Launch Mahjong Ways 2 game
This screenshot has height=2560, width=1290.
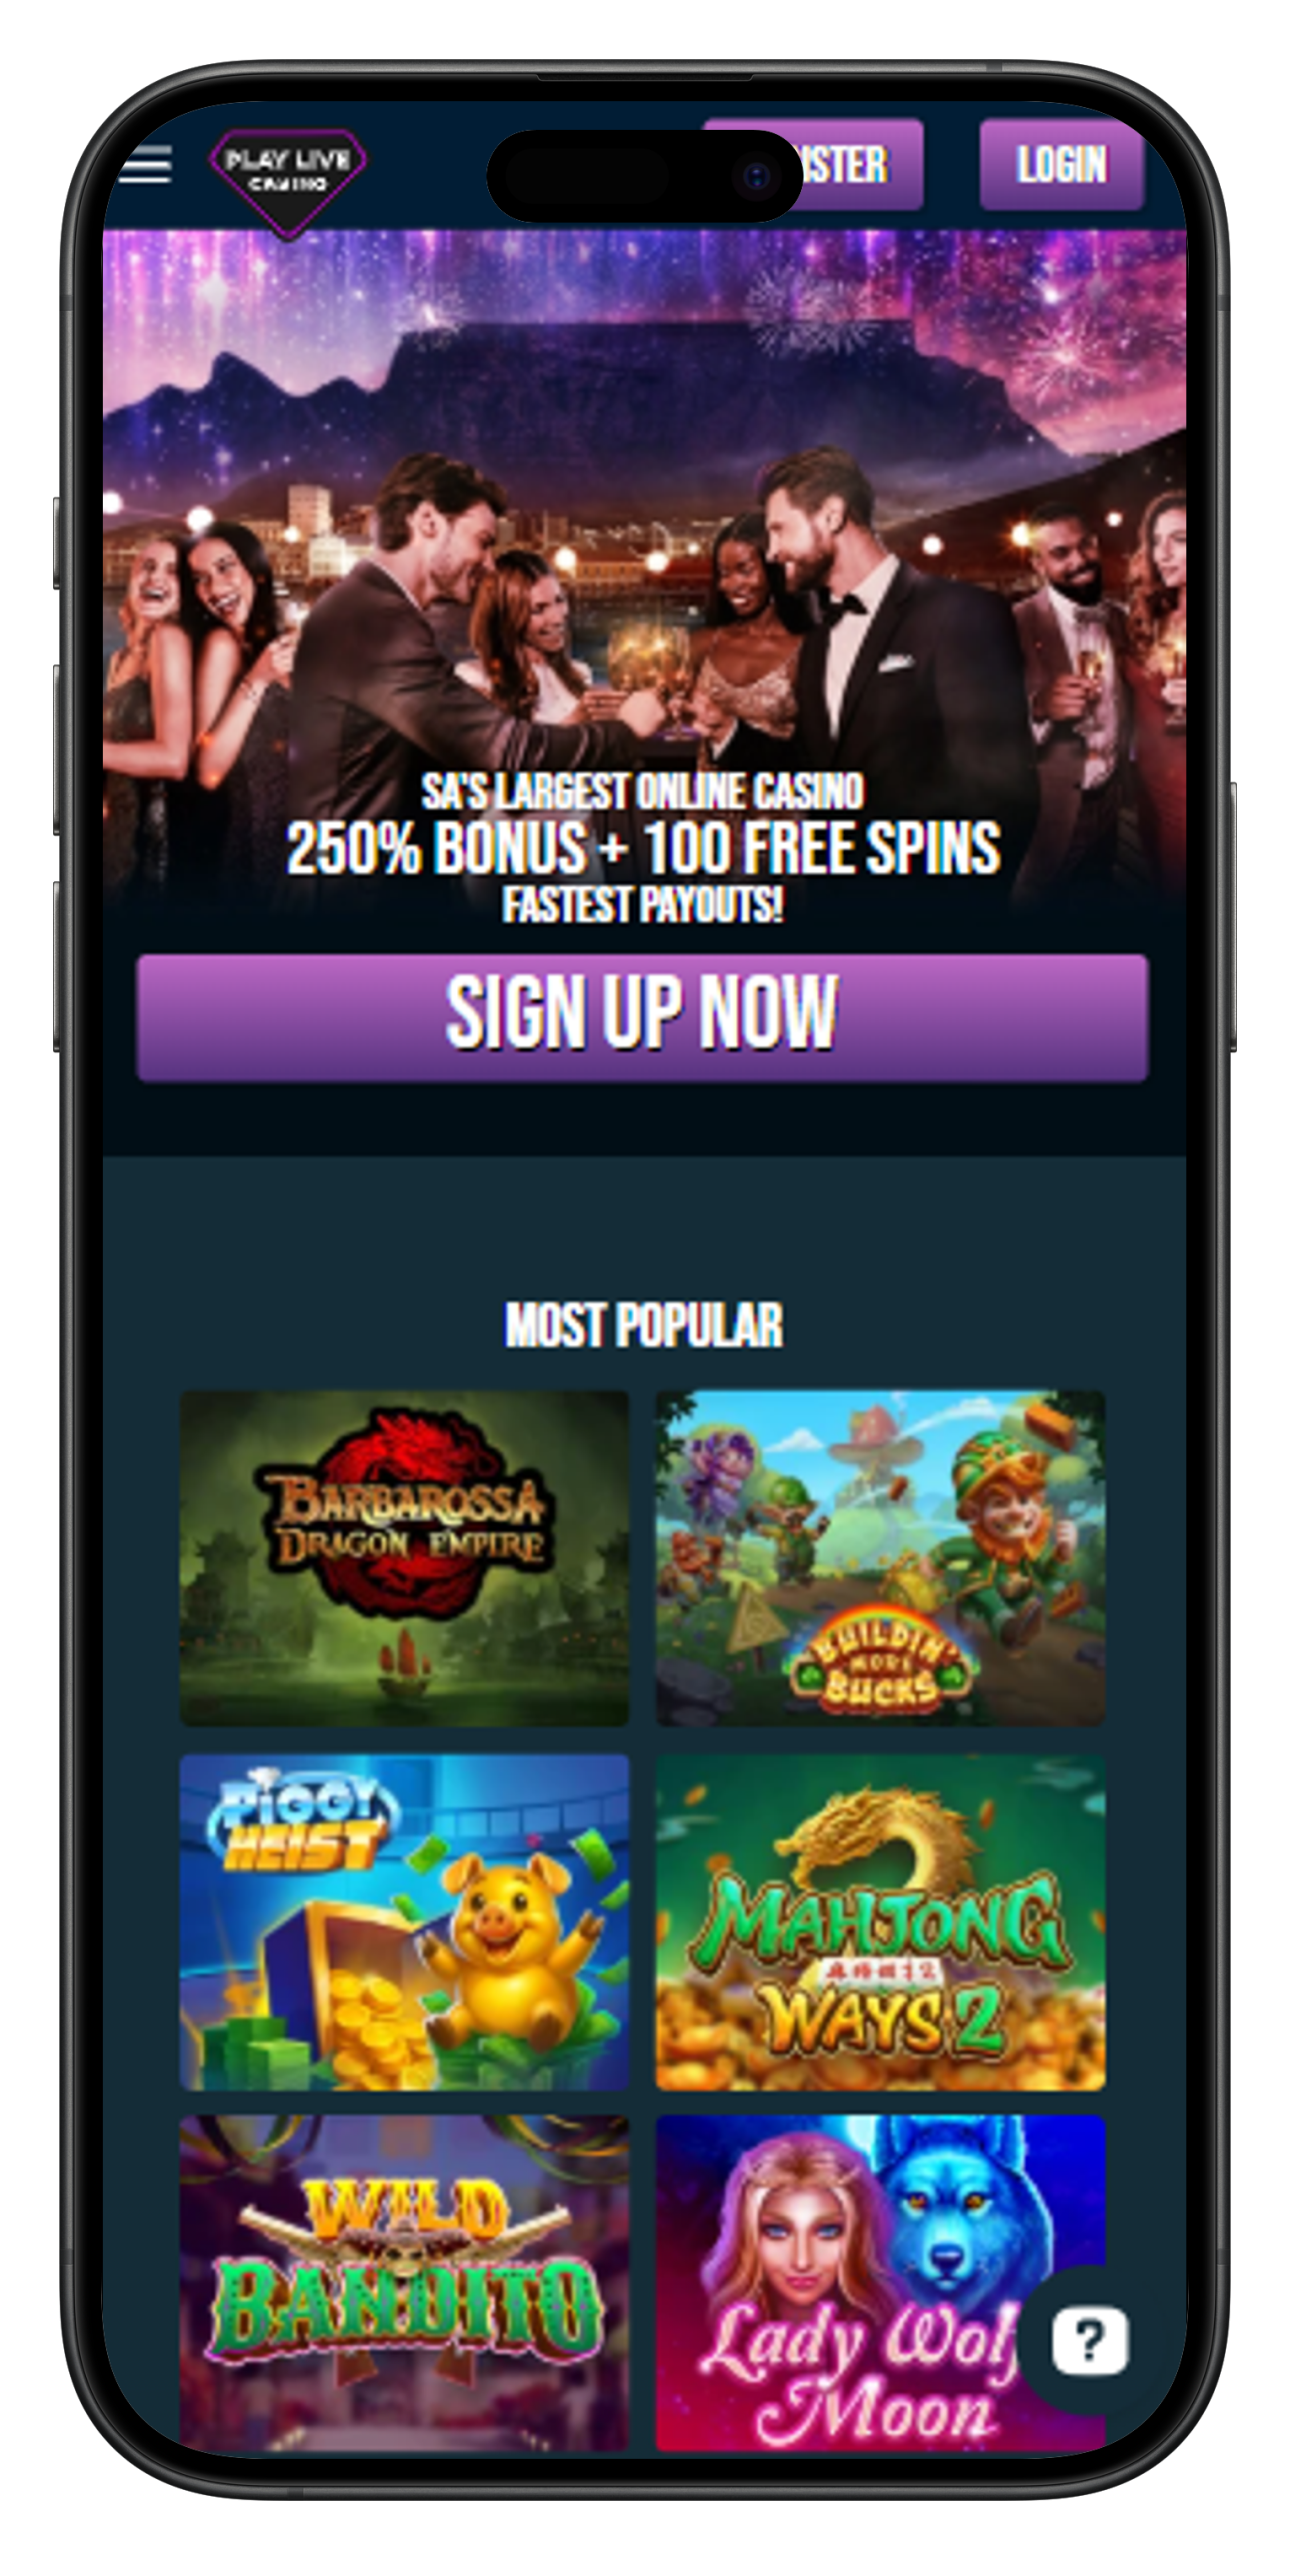click(880, 1921)
